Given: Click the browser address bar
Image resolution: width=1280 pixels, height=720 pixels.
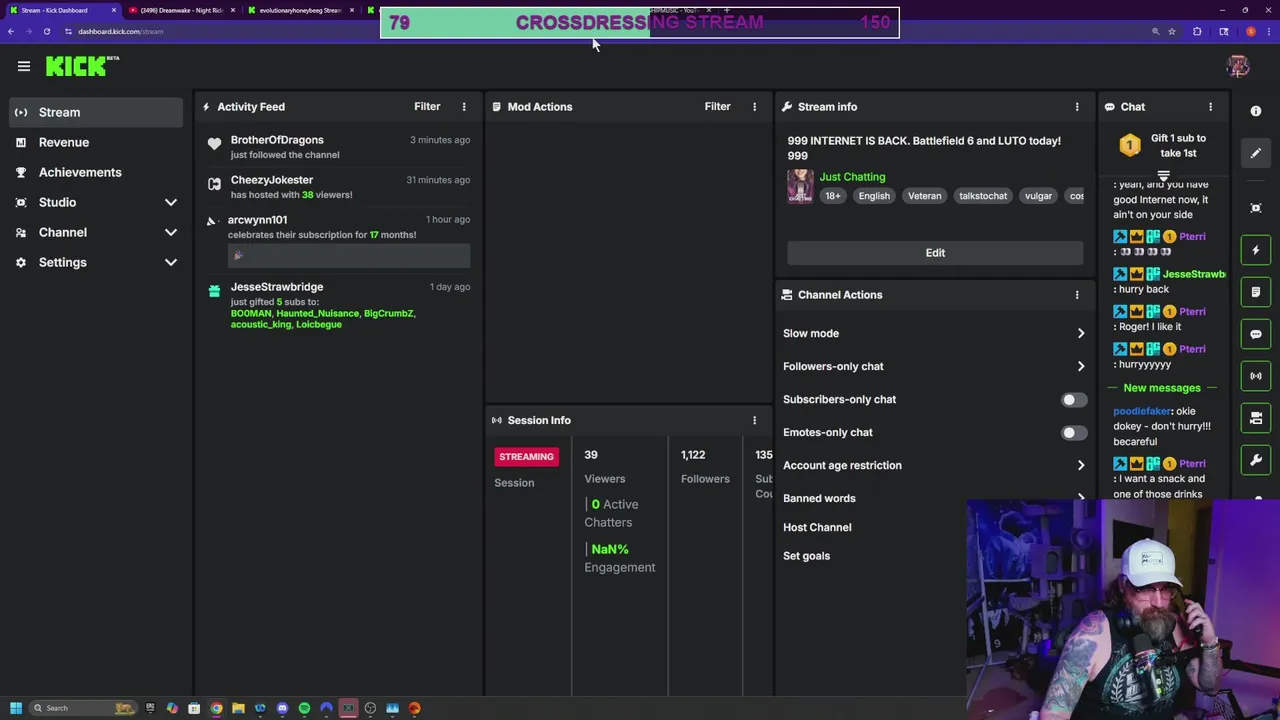Looking at the screenshot, I should [600, 31].
